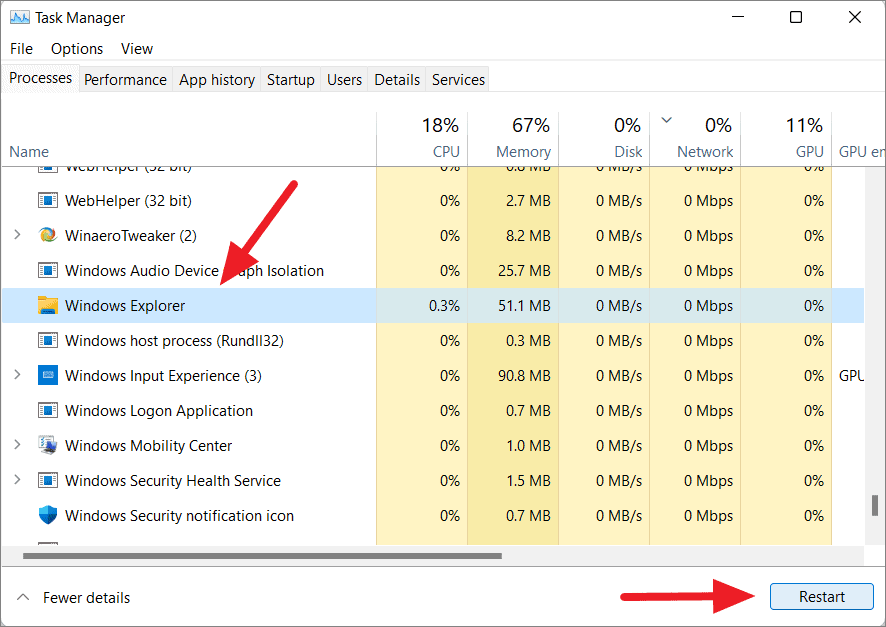The width and height of the screenshot is (886, 627).
Task: Click the Windows Explorer folder icon
Action: pyautogui.click(x=48, y=305)
